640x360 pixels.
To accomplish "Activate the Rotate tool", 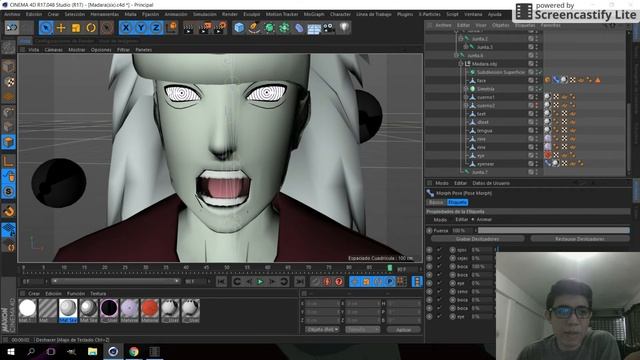I will point(91,28).
